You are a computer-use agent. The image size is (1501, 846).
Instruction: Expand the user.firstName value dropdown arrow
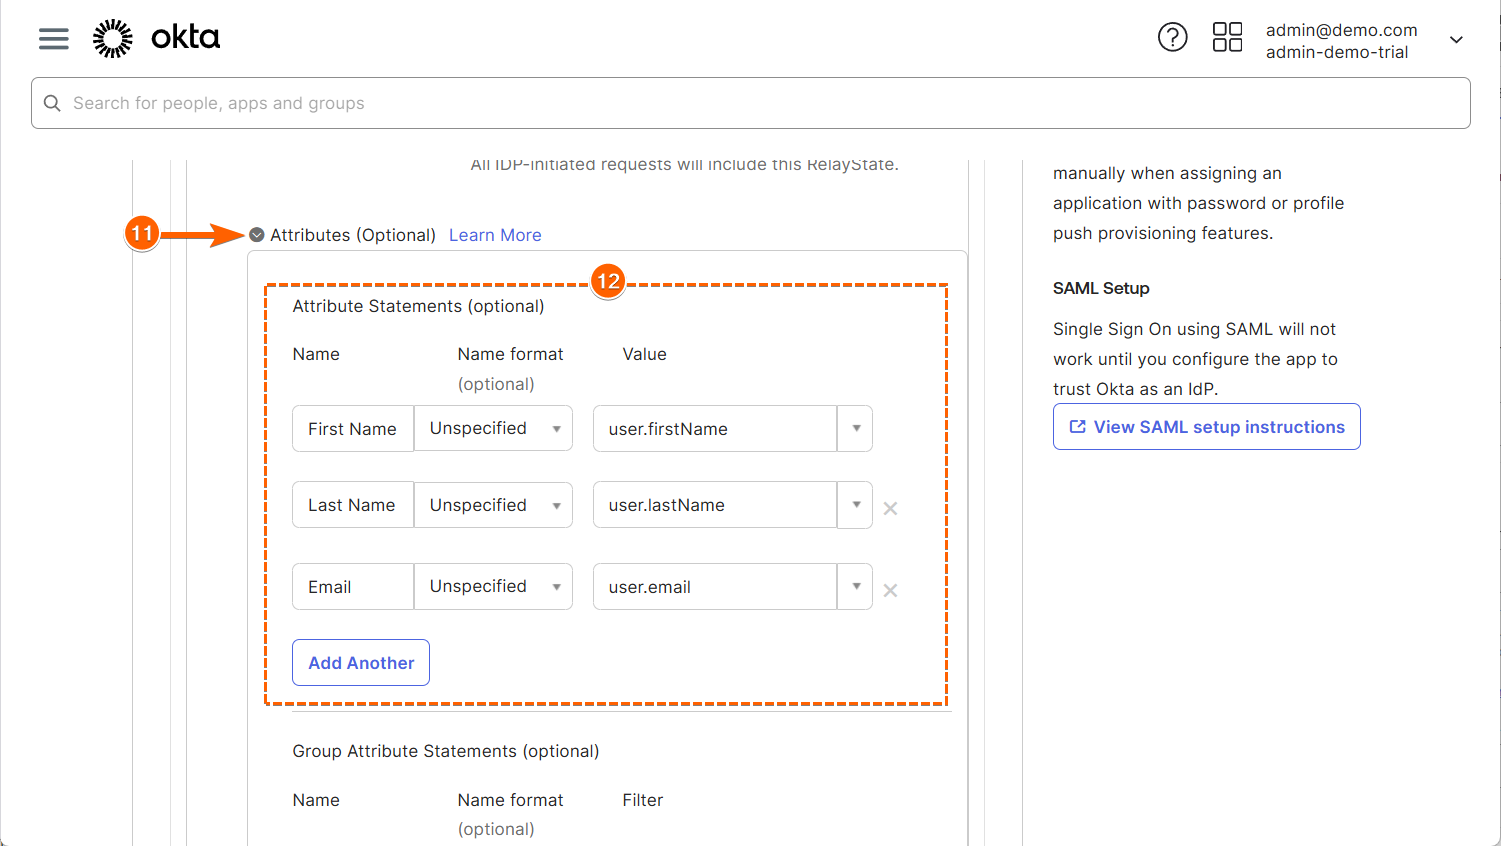click(856, 429)
